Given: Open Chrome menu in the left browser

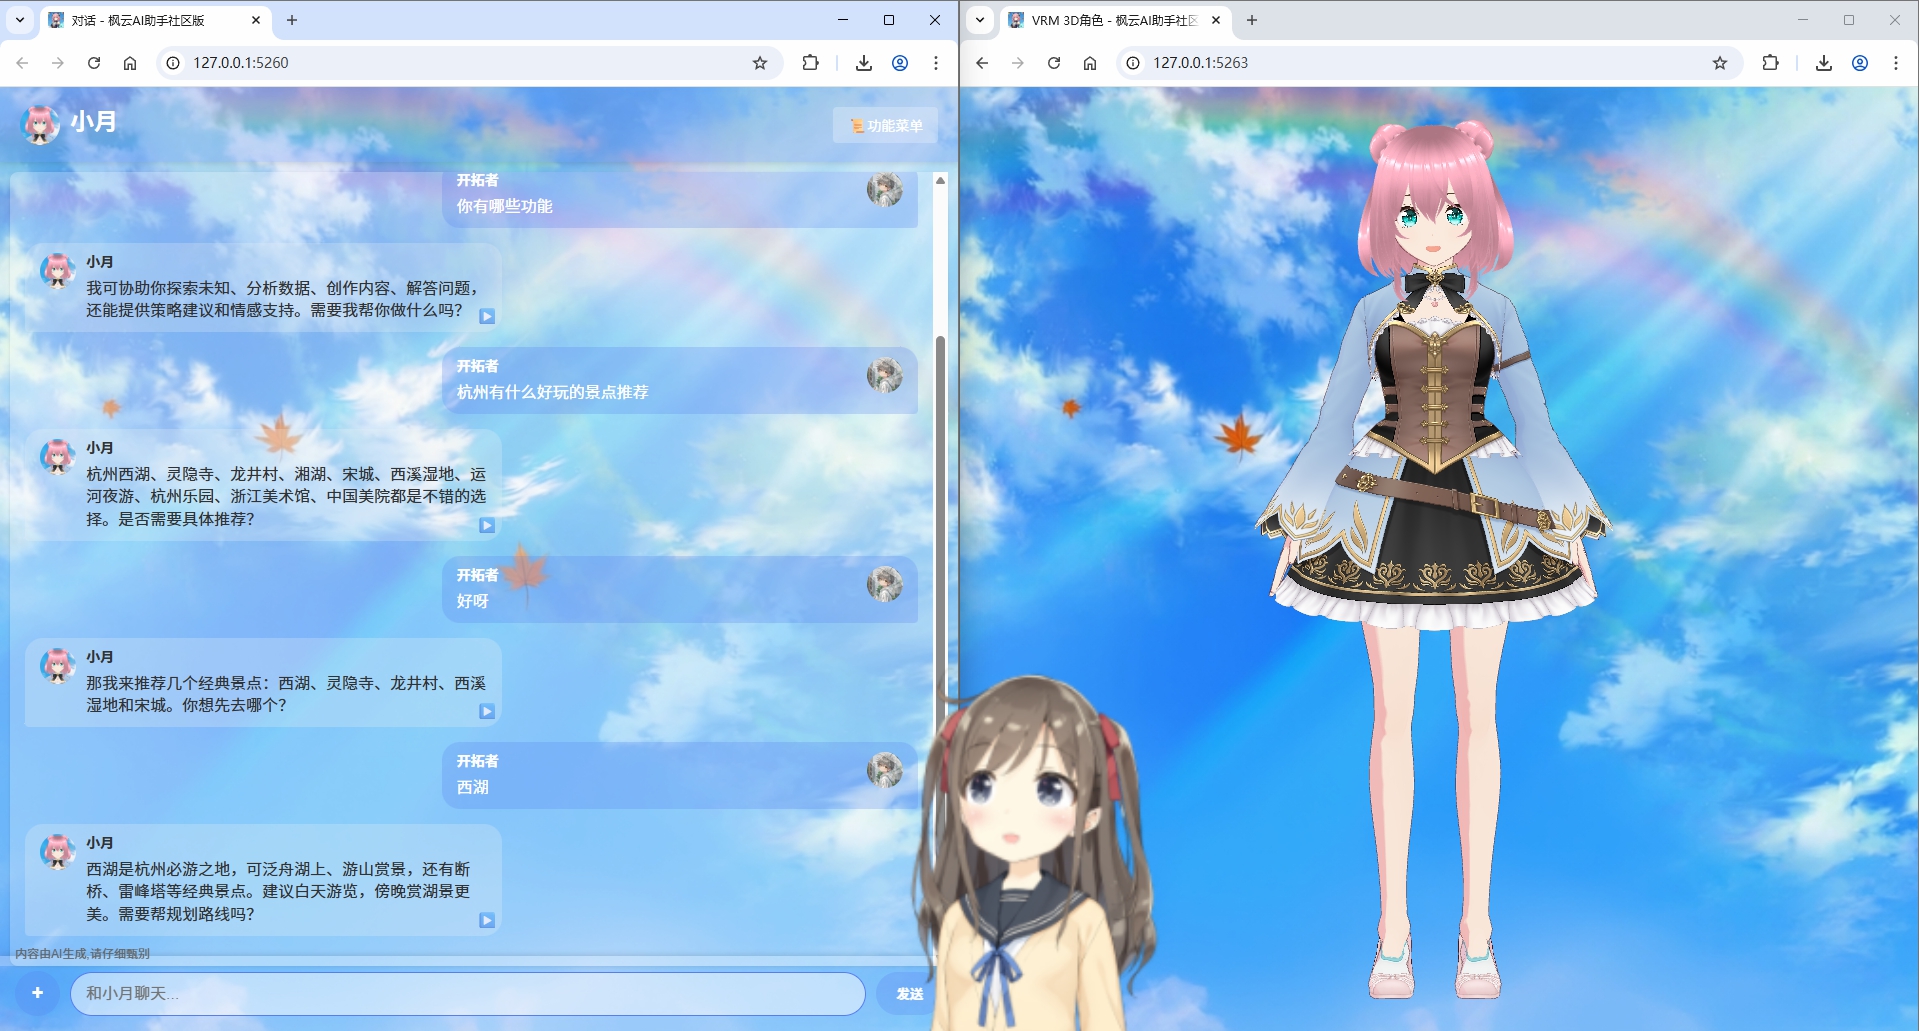Looking at the screenshot, I should pos(936,63).
